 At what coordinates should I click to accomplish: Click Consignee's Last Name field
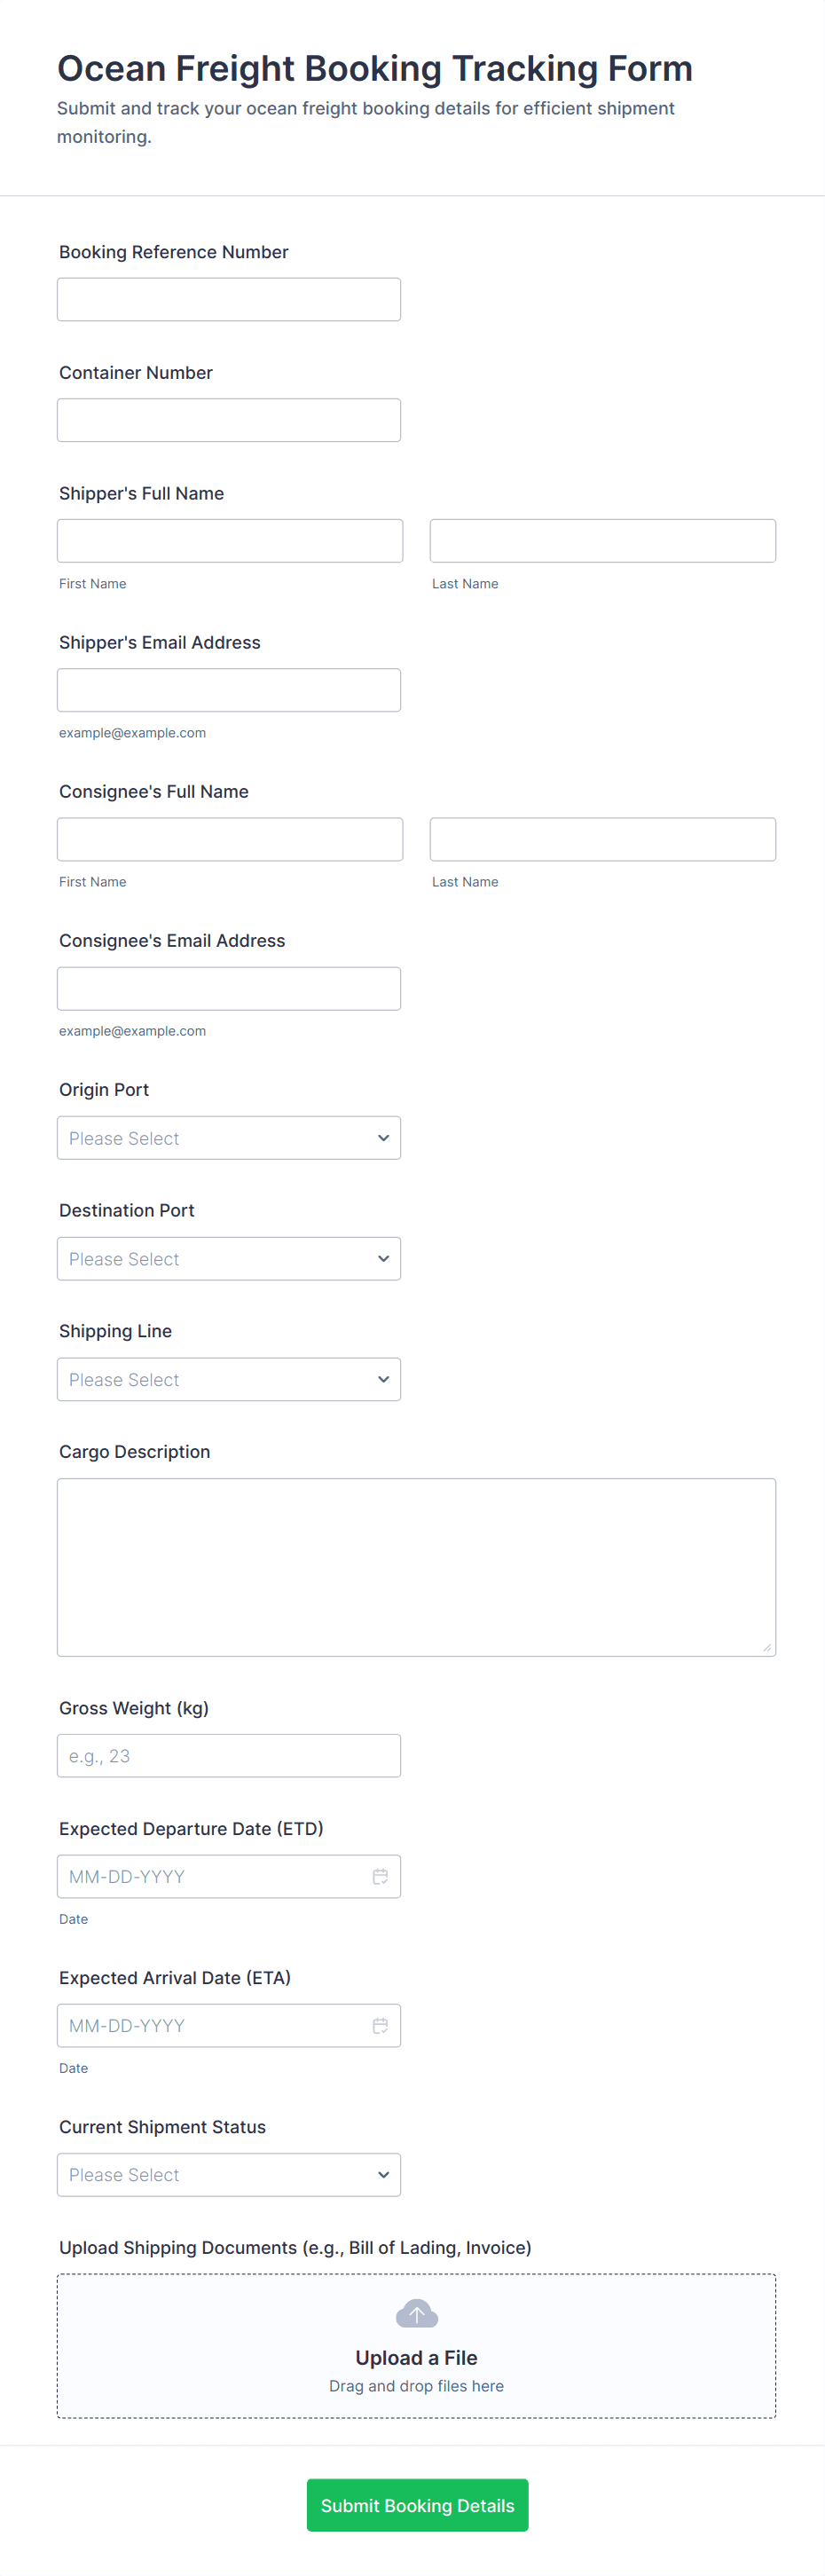pos(602,839)
